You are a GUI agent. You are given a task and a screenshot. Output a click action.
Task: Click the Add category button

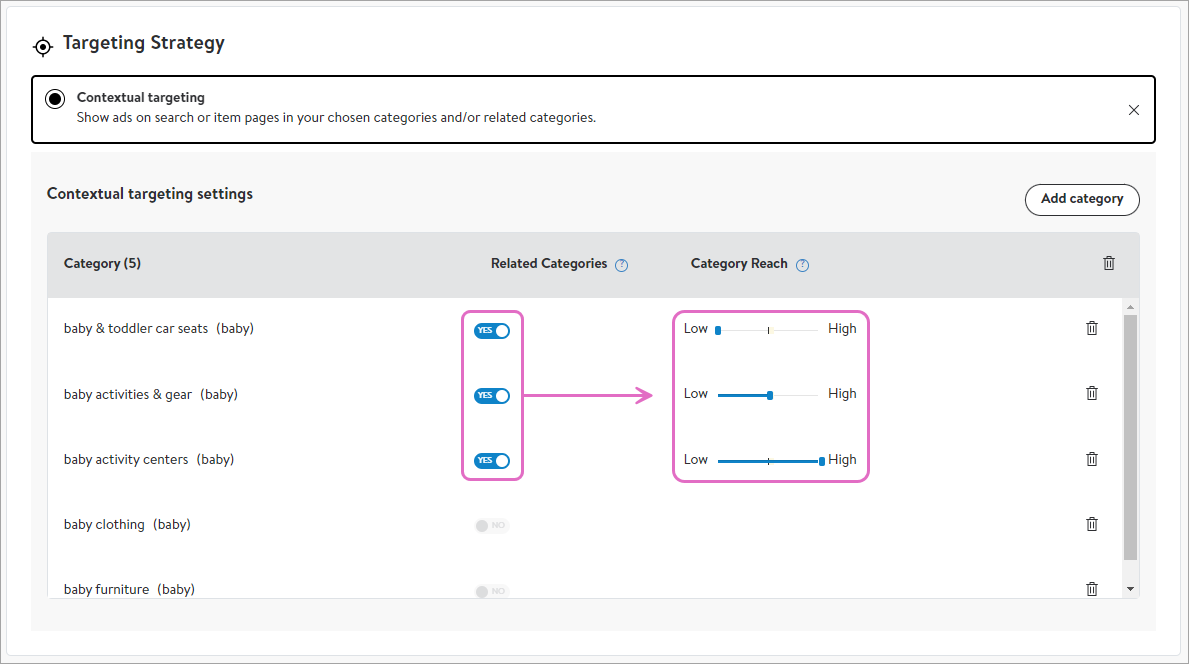tap(1082, 199)
